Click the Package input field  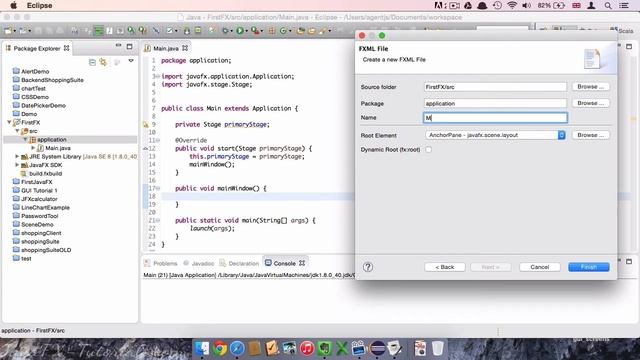pos(495,104)
